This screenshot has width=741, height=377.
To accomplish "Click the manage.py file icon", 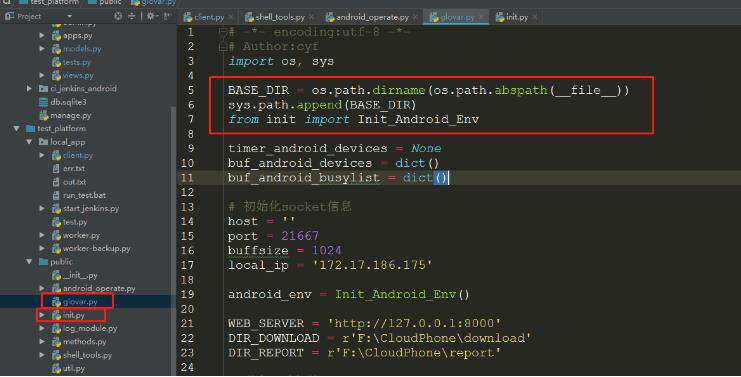I will click(44, 115).
